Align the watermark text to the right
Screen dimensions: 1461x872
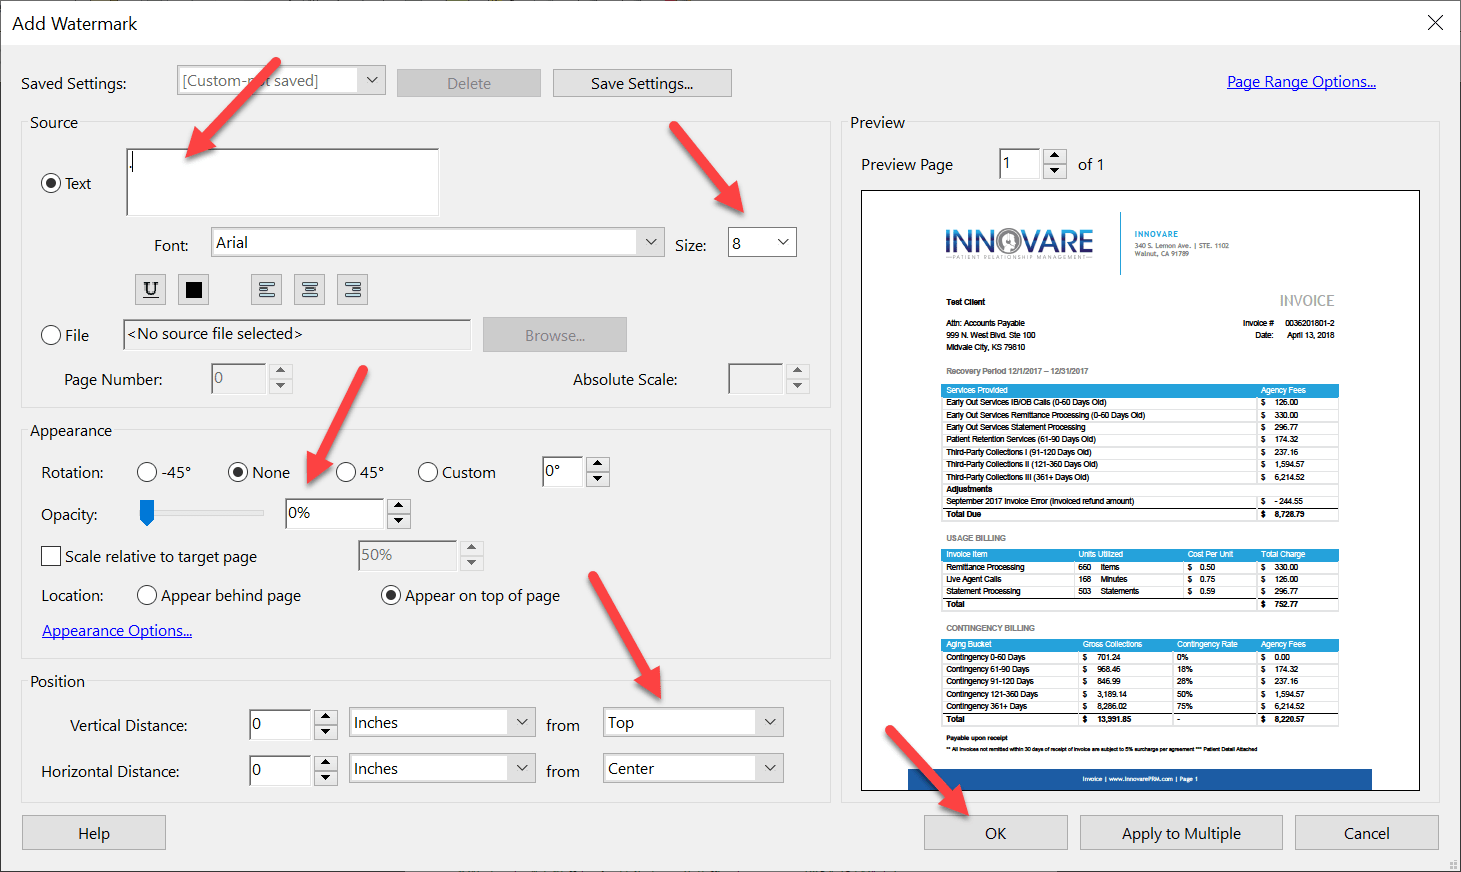[x=352, y=289]
